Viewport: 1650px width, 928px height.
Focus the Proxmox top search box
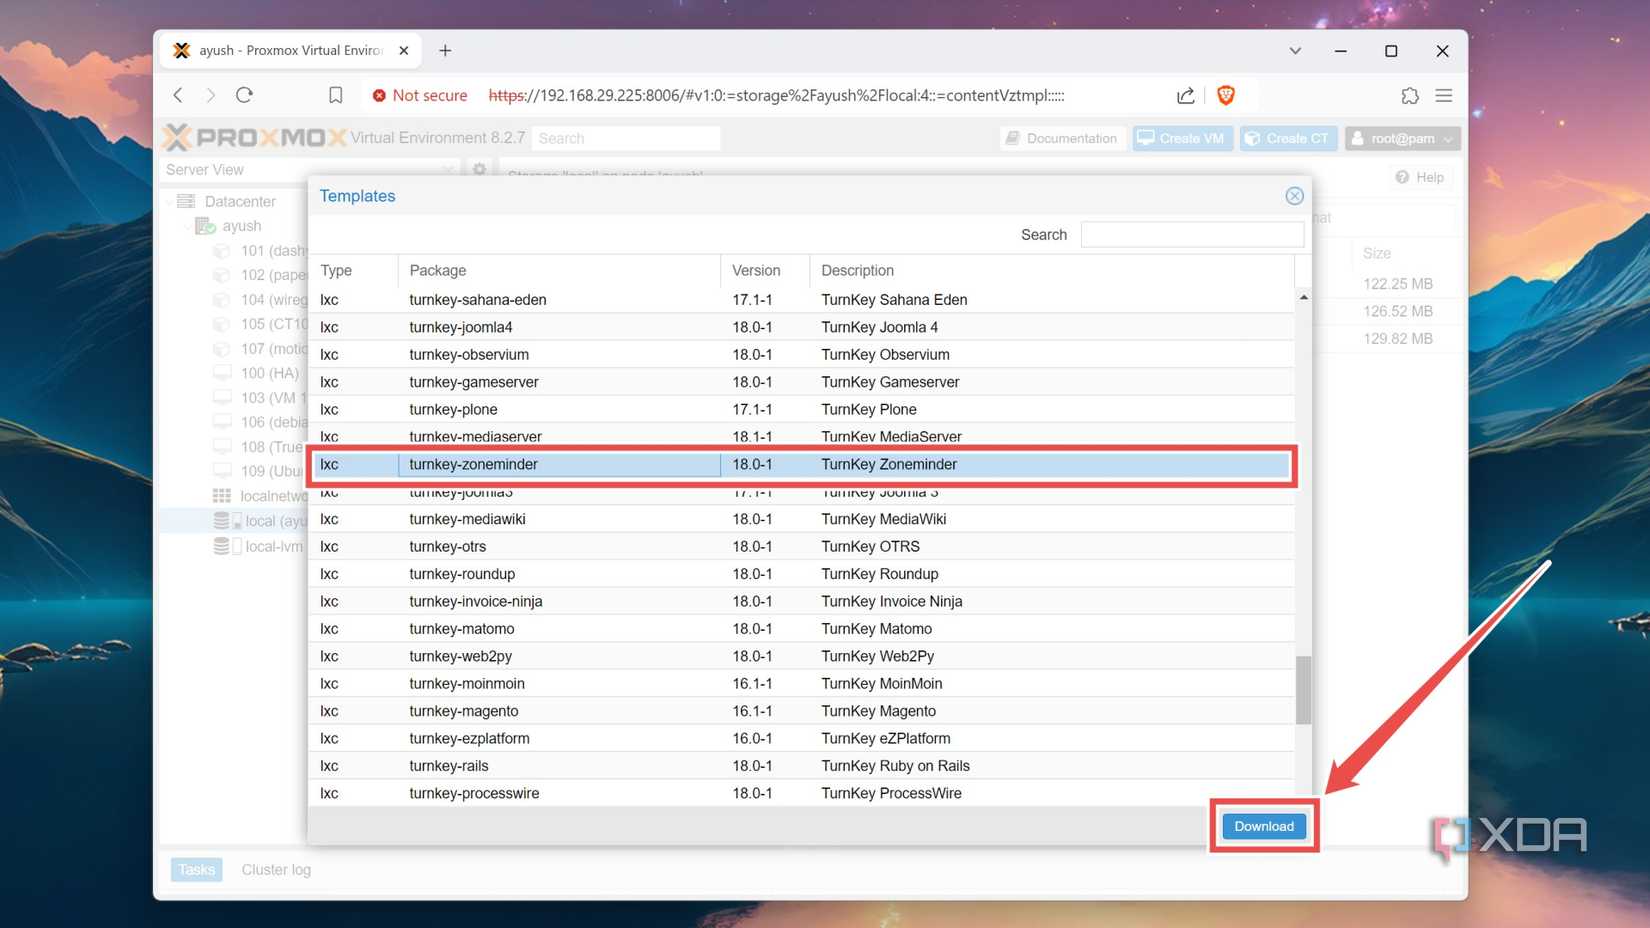coord(626,138)
